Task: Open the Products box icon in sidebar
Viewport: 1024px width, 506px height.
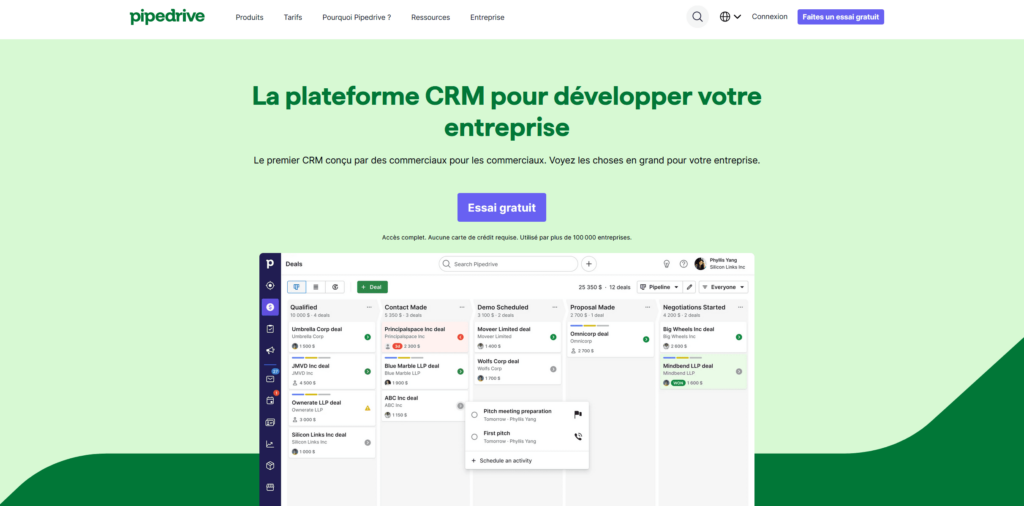Action: 270,466
